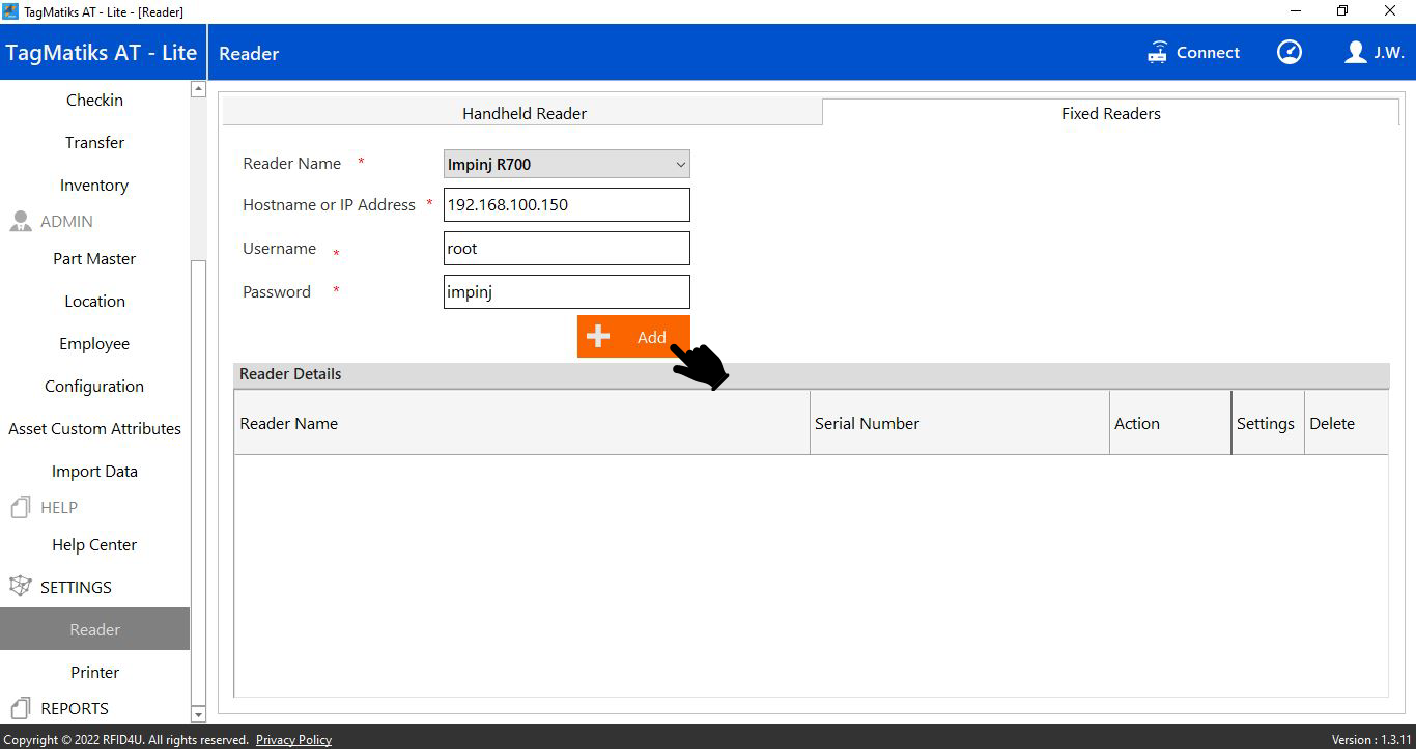Select the Fixed Readers tab

1110,113
